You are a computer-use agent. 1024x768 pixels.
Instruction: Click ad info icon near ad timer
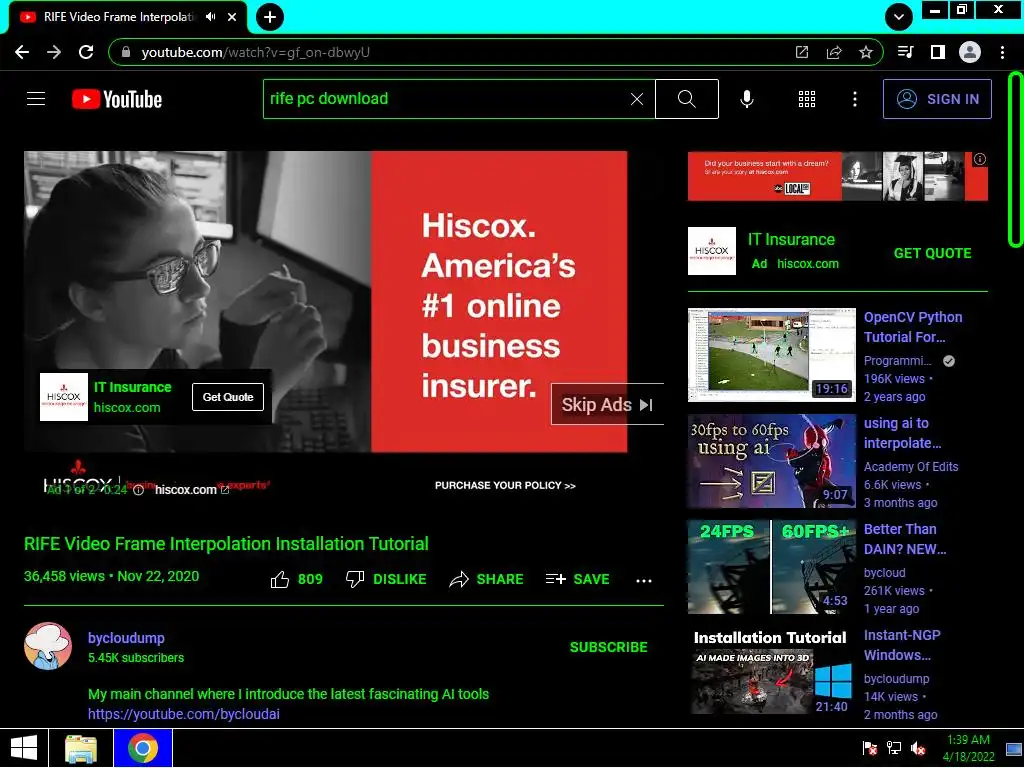(x=138, y=490)
